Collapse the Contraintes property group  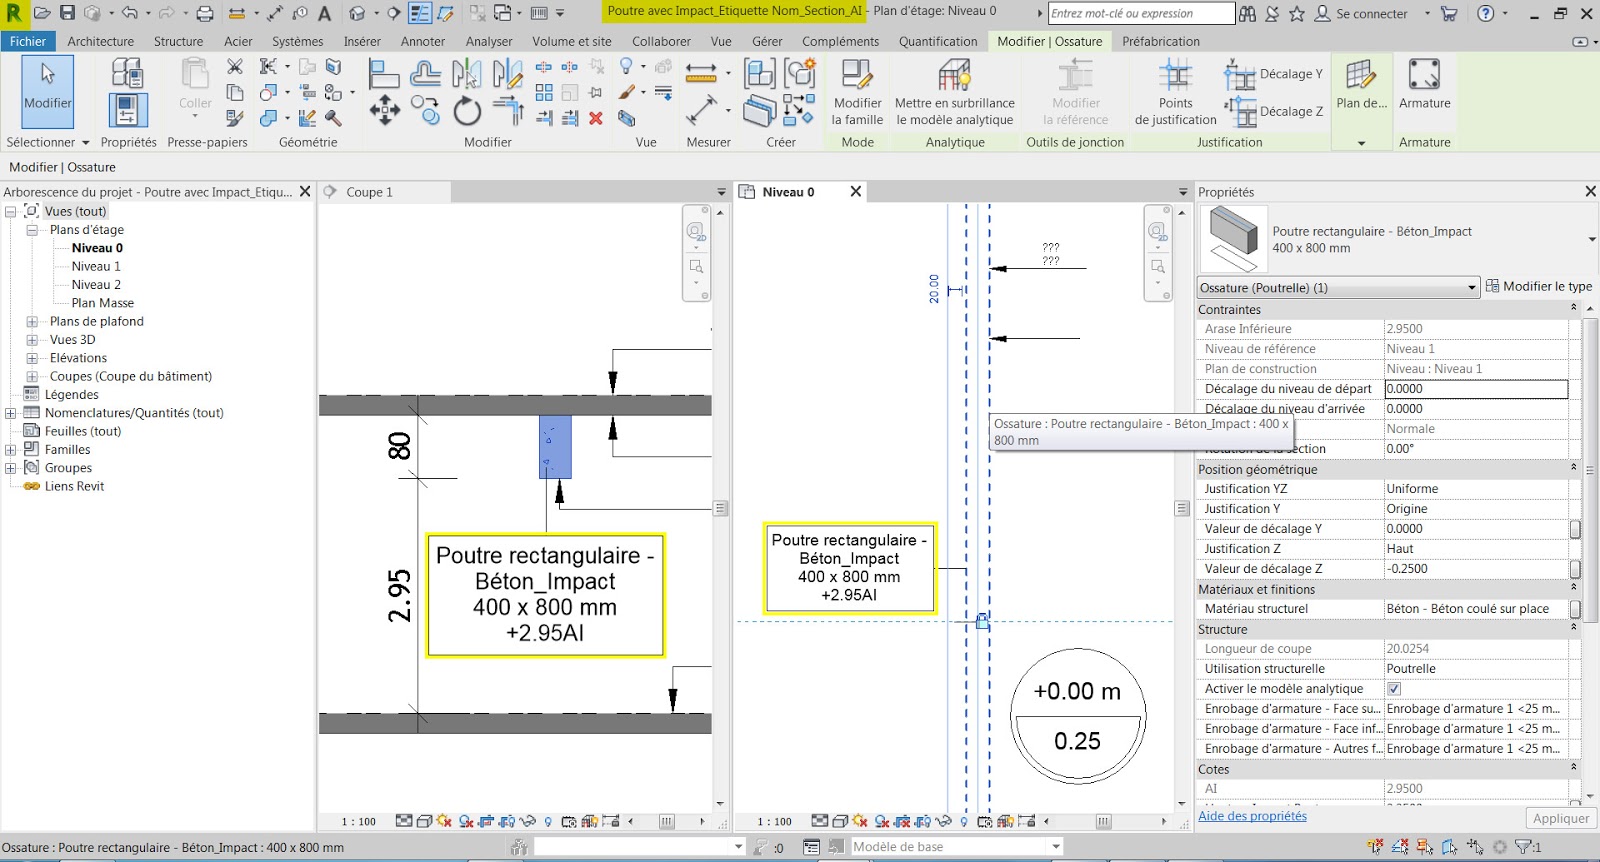[x=1573, y=309]
